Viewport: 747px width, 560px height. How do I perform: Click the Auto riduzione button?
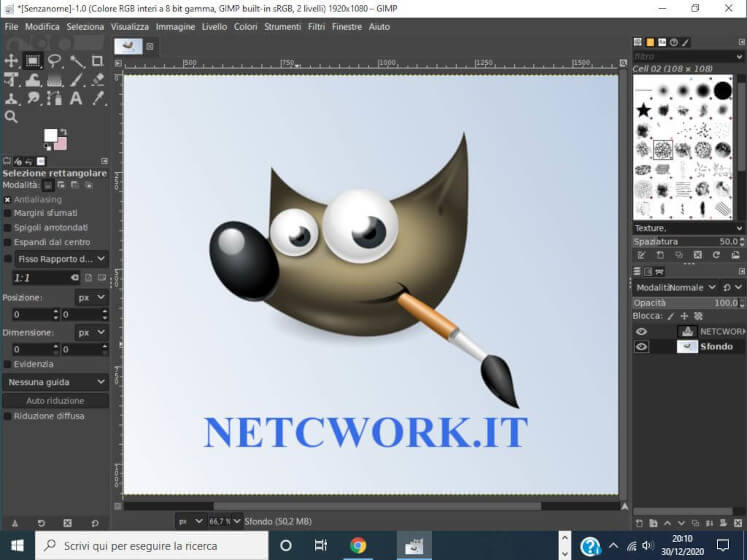click(56, 401)
